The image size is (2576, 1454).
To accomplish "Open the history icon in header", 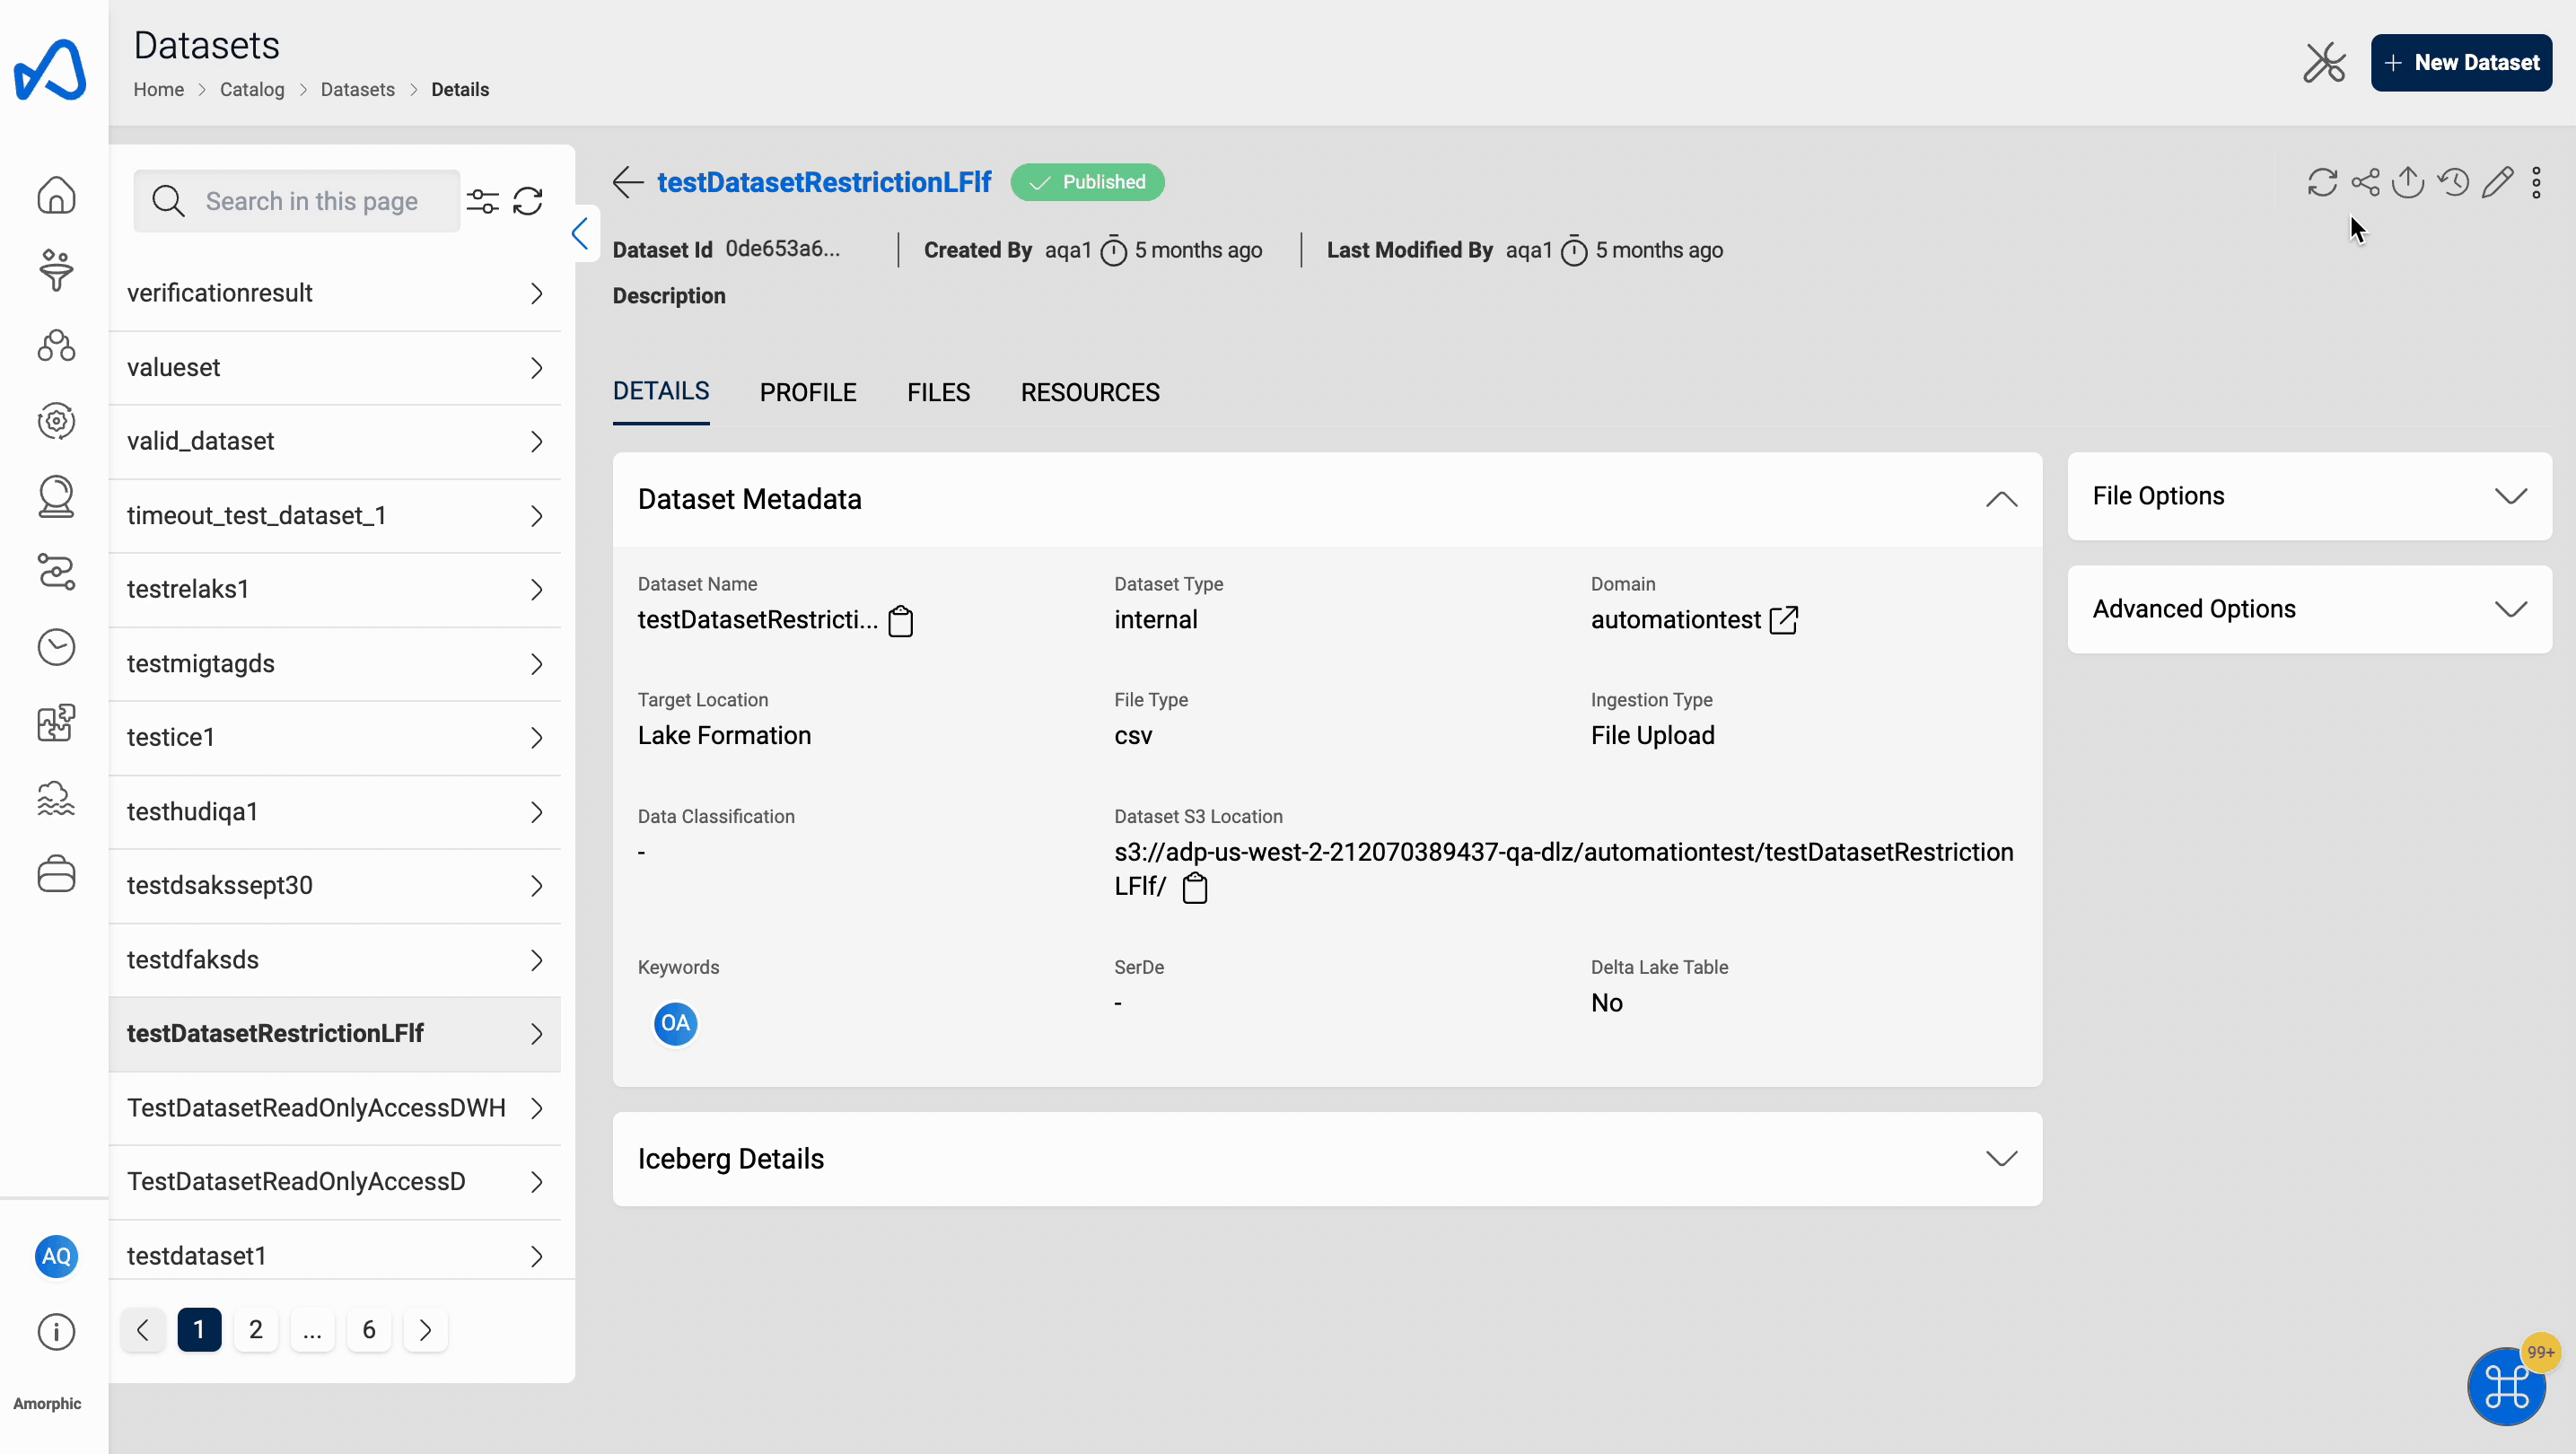I will coord(2453,182).
